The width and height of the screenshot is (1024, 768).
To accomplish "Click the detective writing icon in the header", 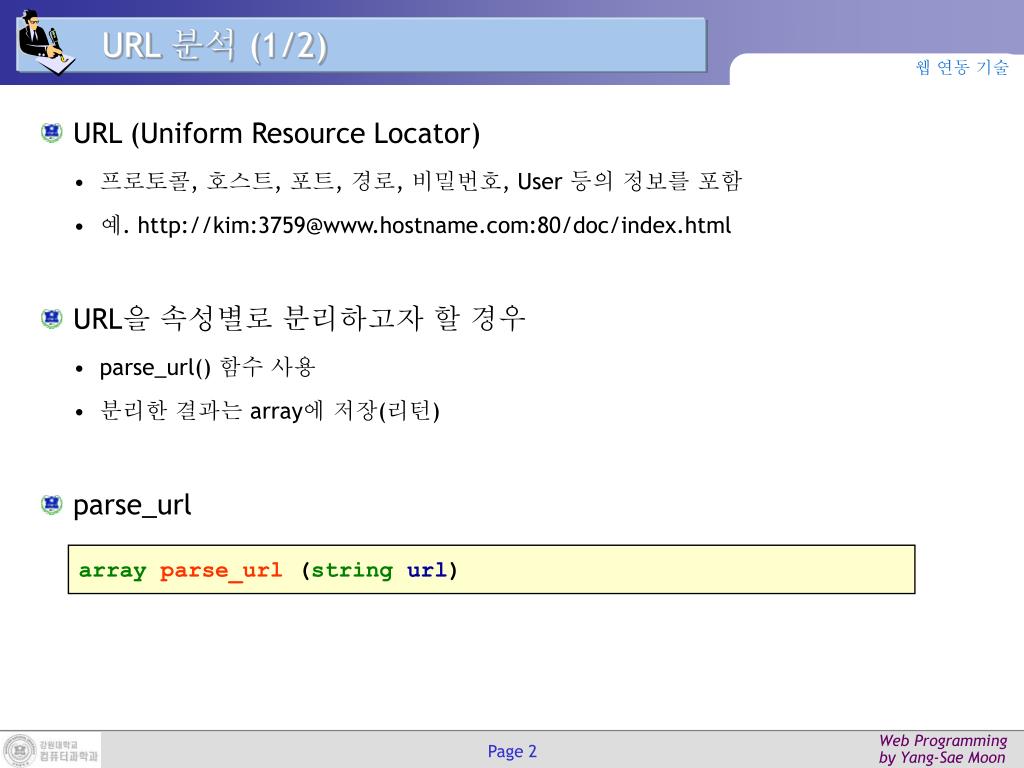I will pyautogui.click(x=46, y=42).
